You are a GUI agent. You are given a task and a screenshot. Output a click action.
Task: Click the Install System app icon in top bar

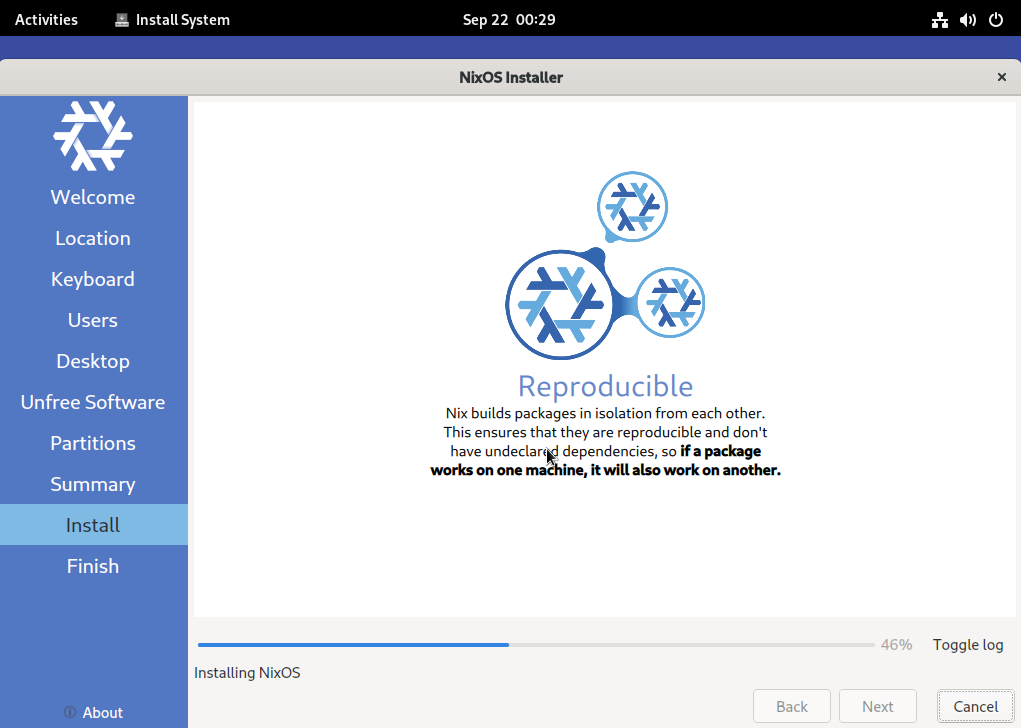122,19
